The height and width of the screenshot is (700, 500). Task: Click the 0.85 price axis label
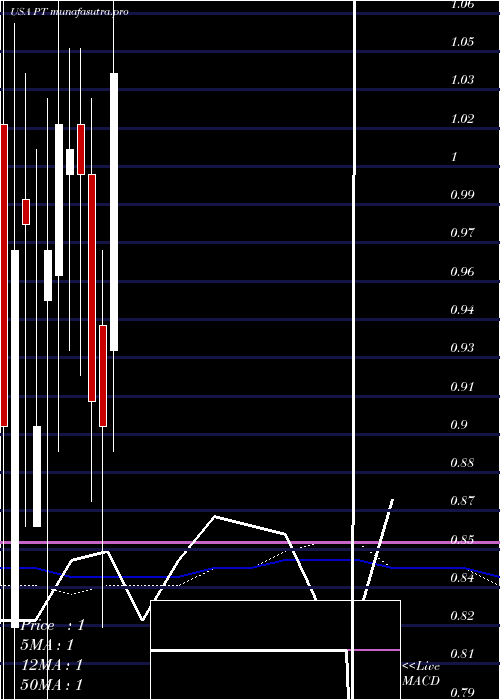(462, 540)
